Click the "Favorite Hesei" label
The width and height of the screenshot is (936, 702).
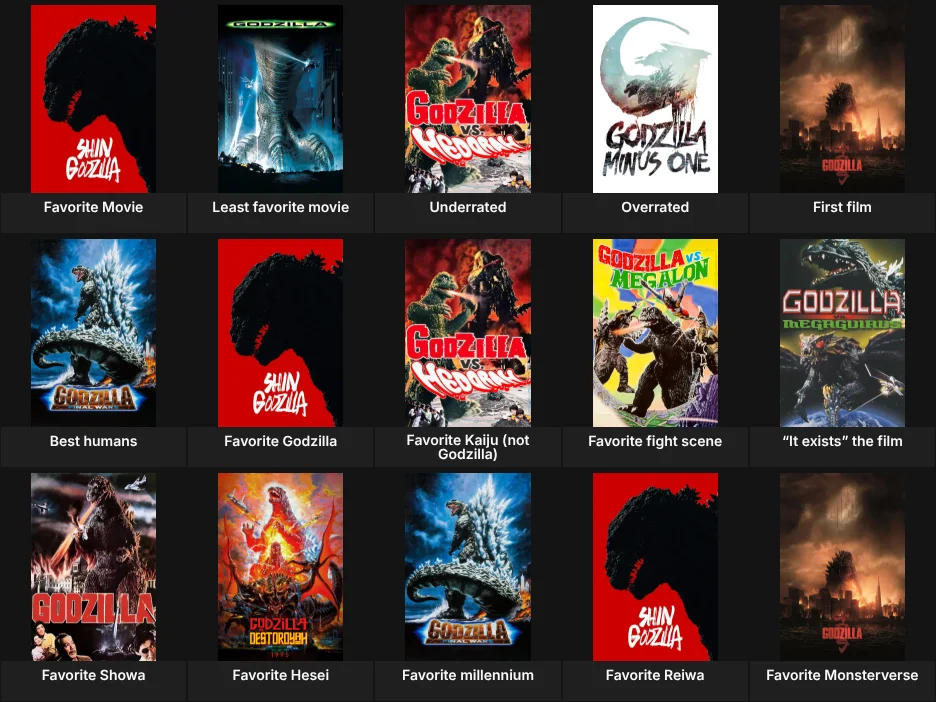pyautogui.click(x=281, y=675)
